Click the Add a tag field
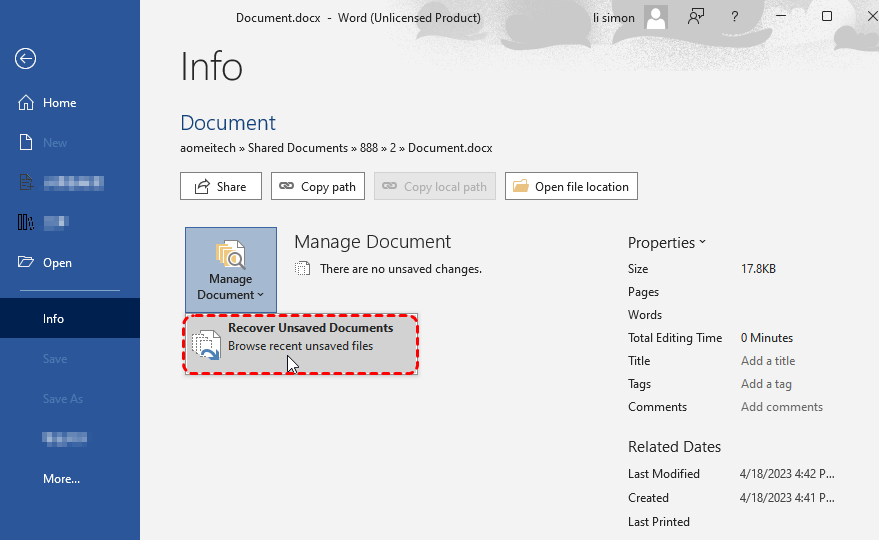Screen dimensions: 879x540 click(766, 384)
